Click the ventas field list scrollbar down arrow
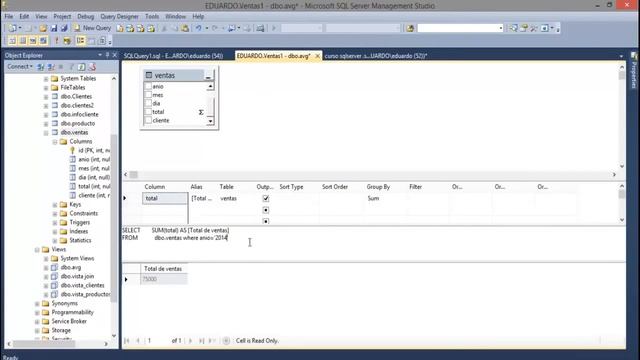The width and height of the screenshot is (640, 360). tap(210, 121)
